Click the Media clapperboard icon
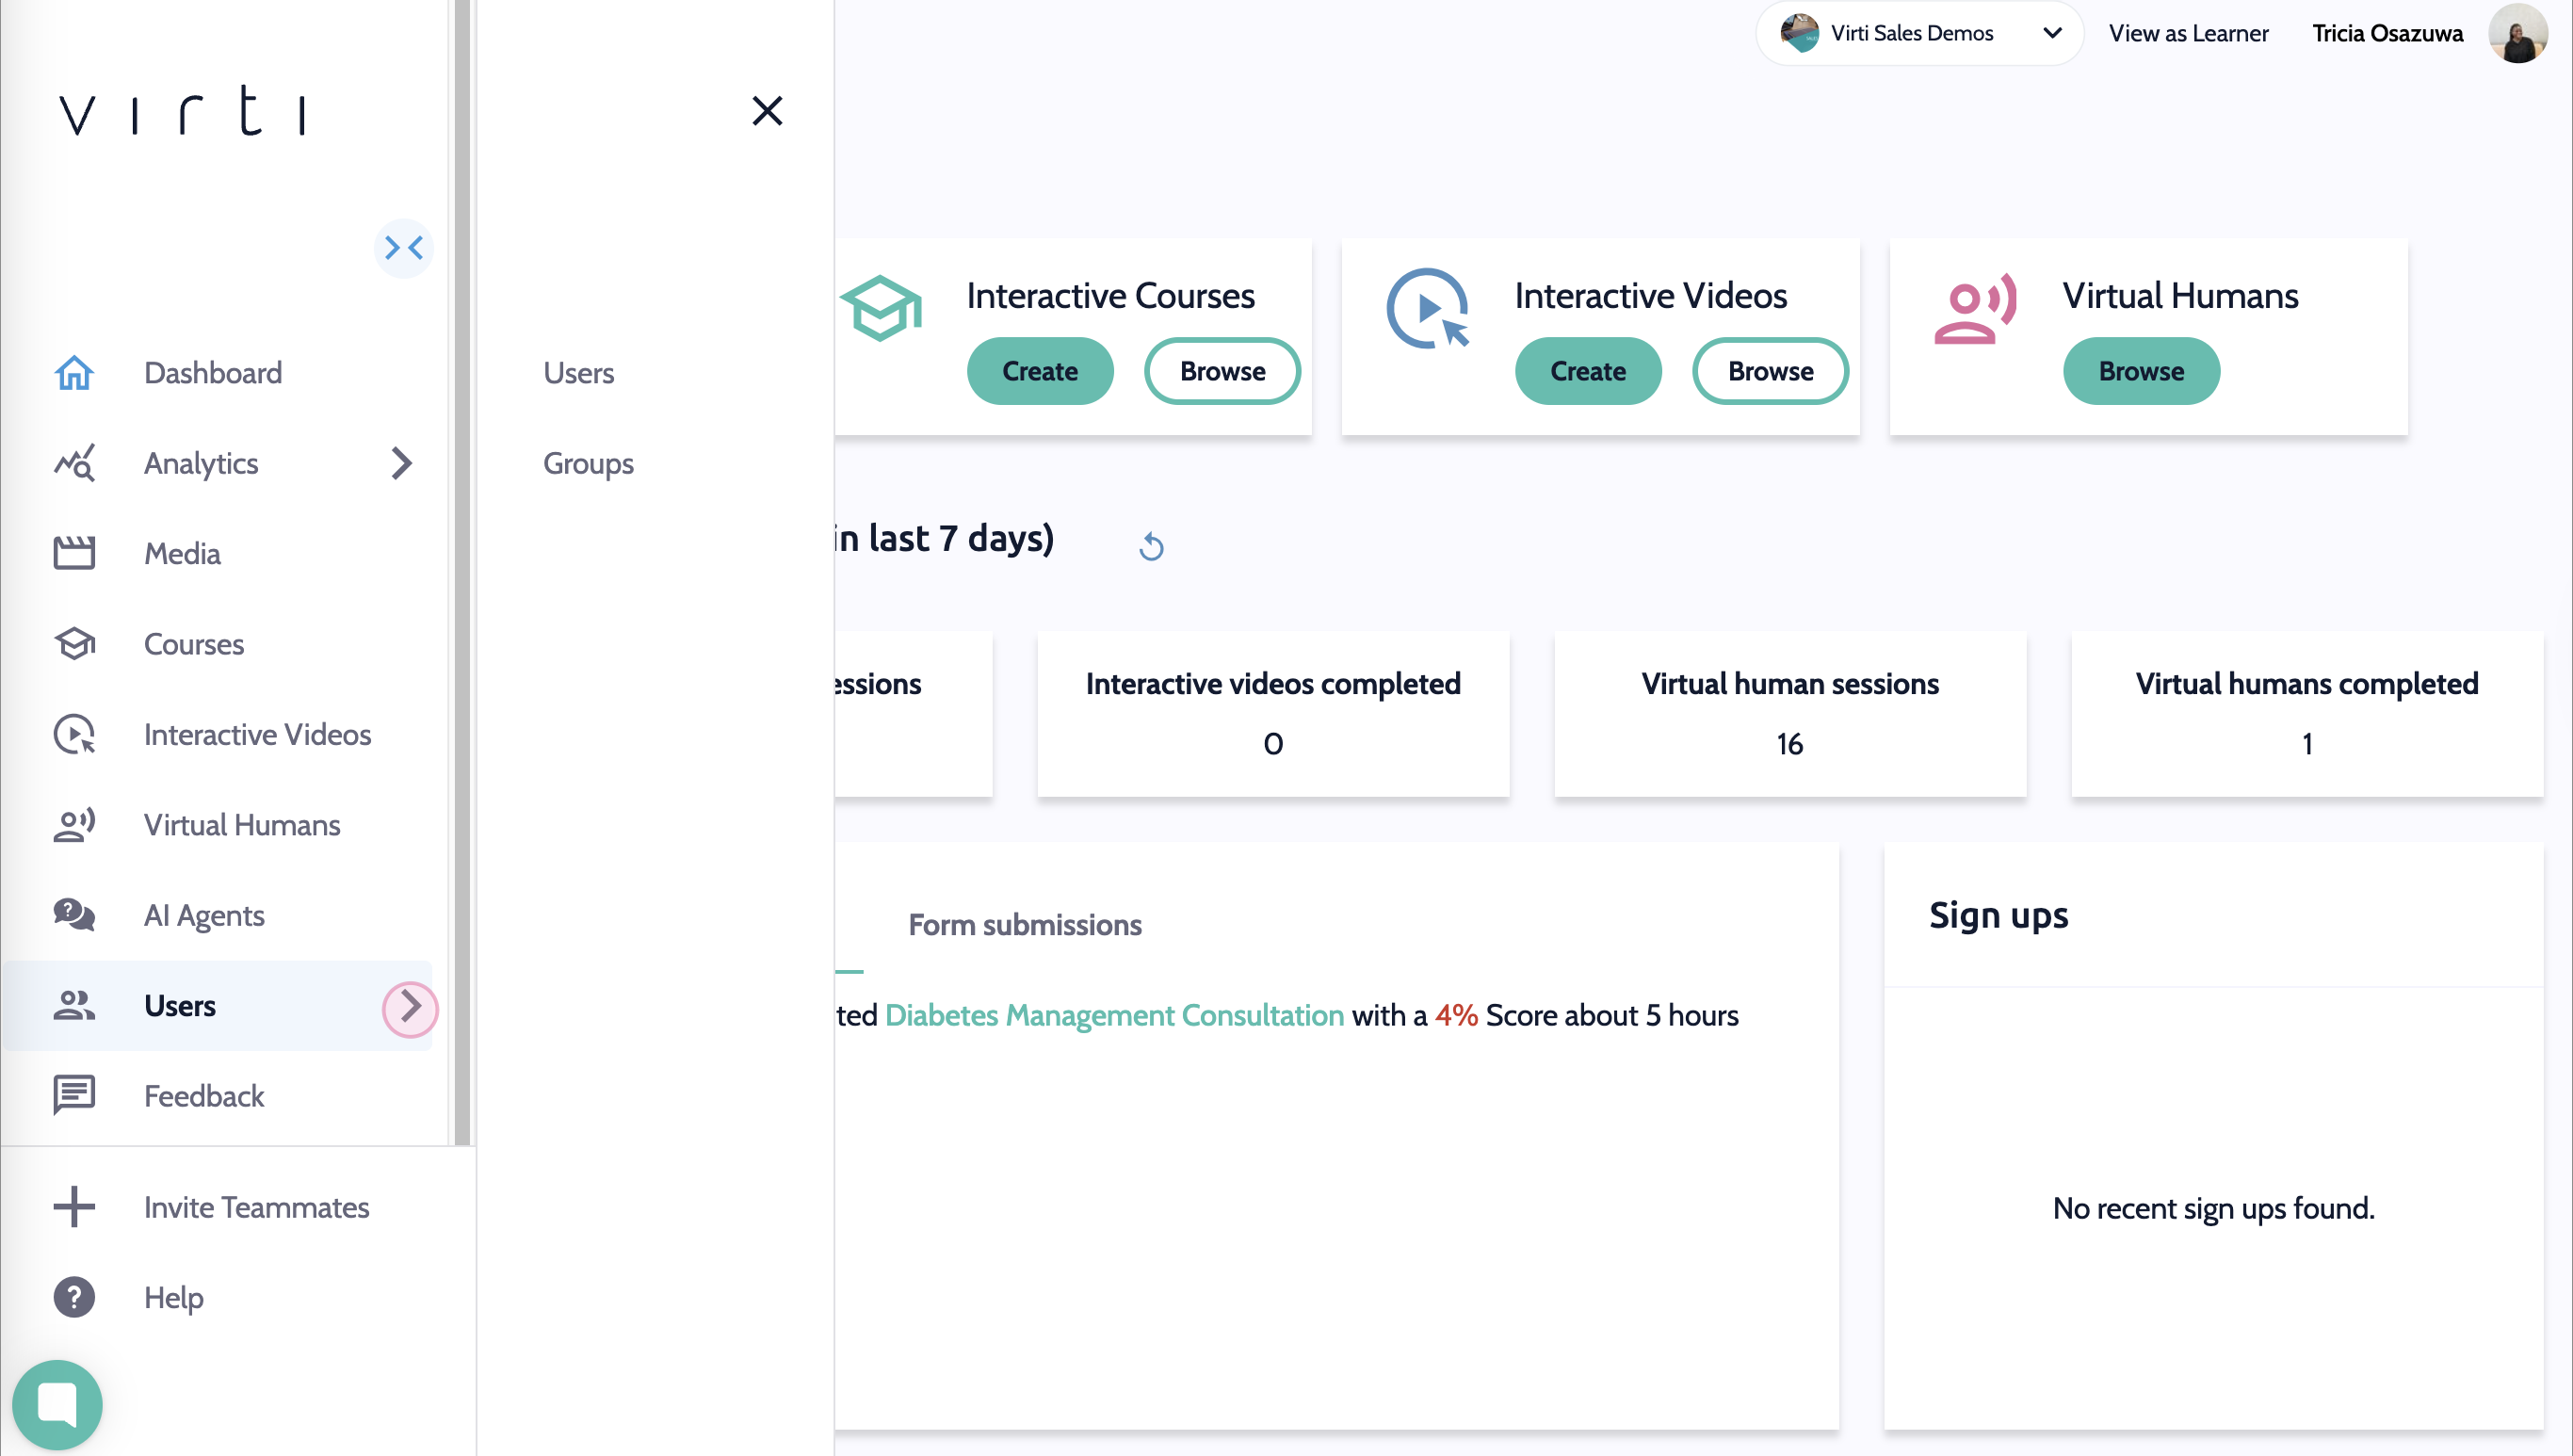 (74, 553)
